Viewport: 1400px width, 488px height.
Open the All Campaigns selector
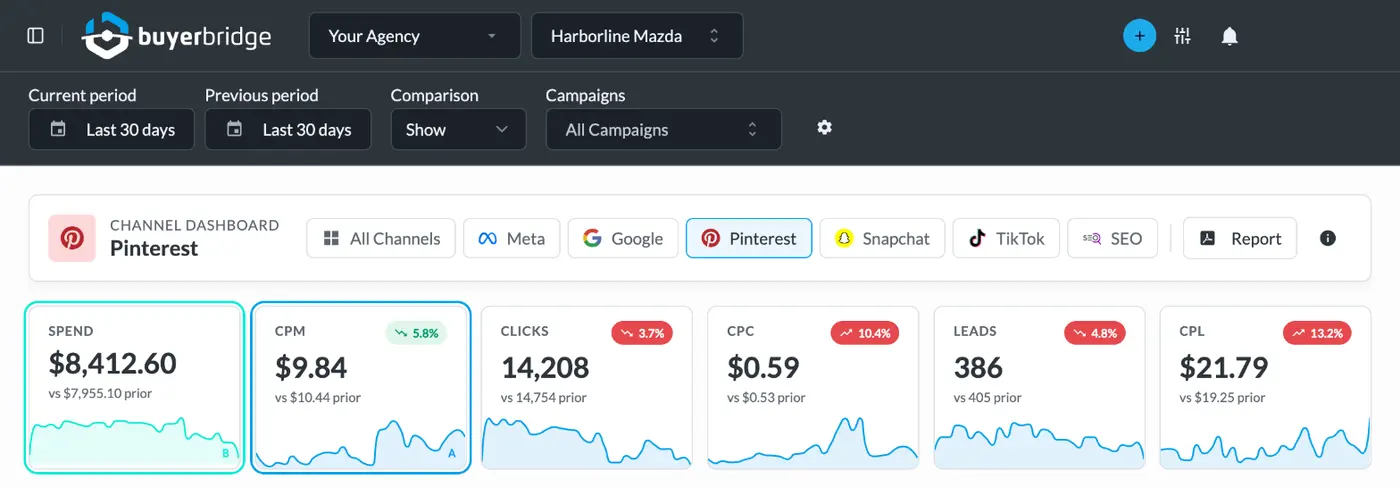click(x=663, y=129)
